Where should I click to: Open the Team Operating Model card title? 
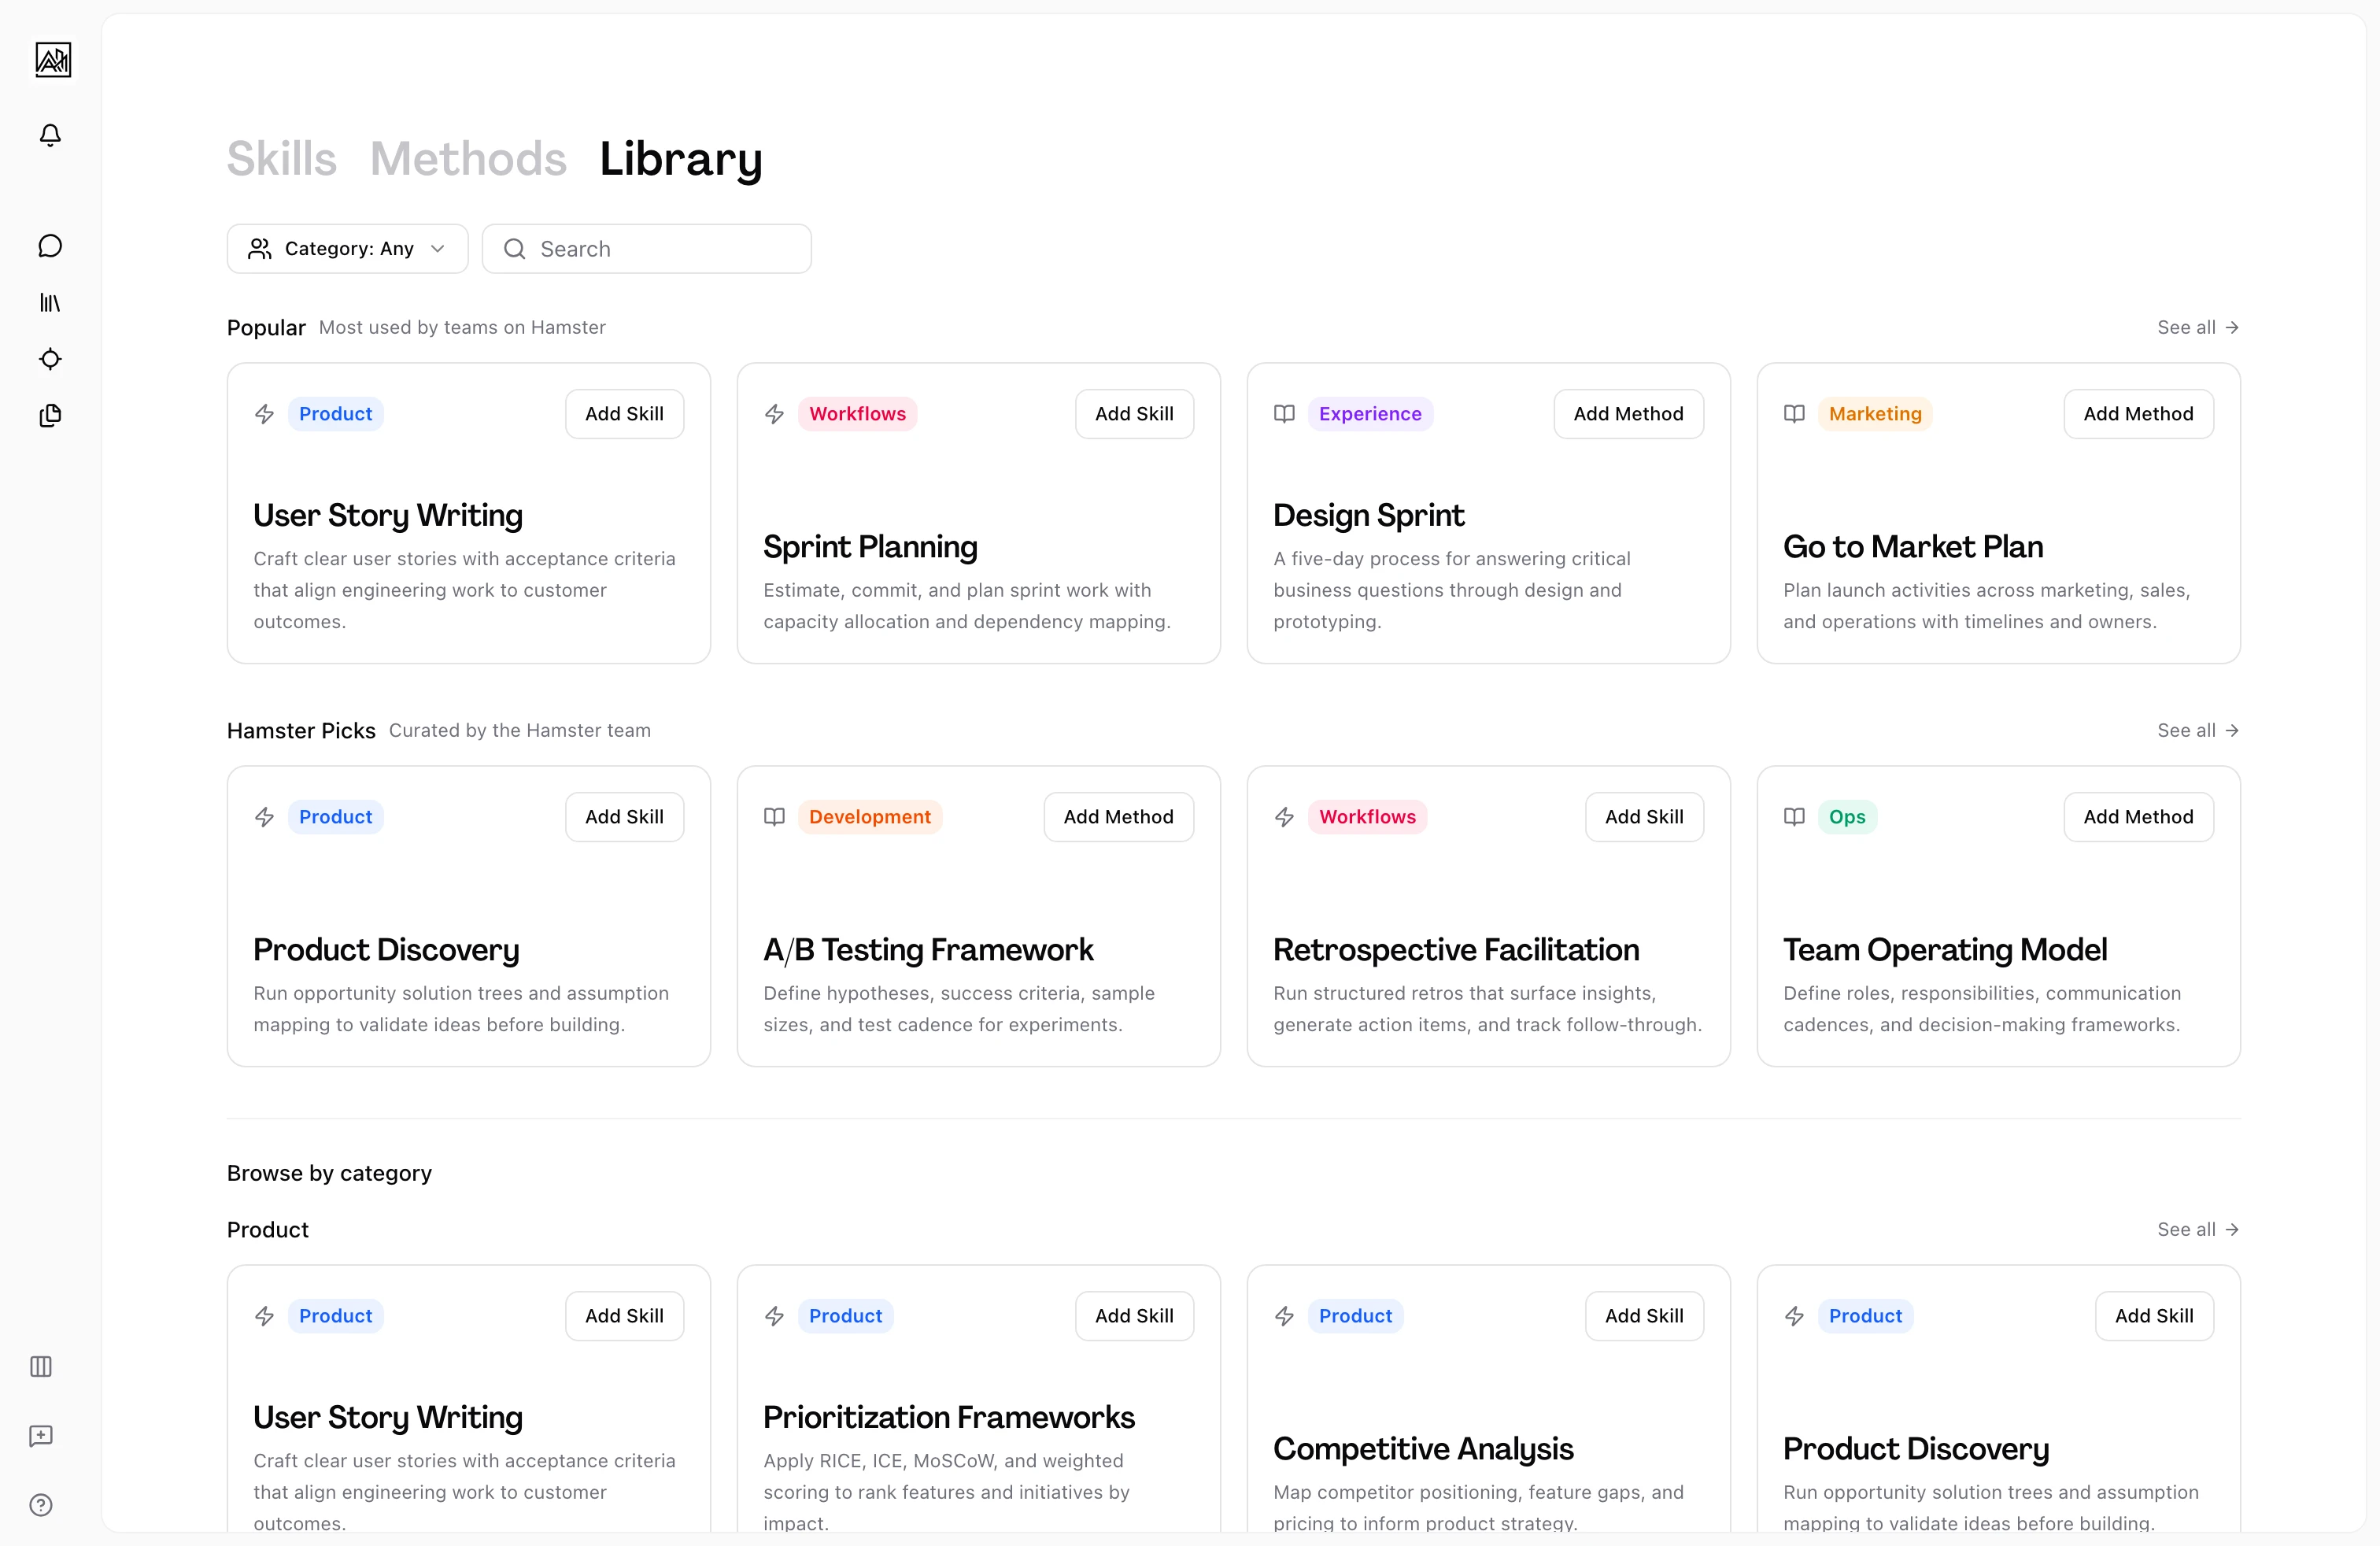coord(1945,949)
